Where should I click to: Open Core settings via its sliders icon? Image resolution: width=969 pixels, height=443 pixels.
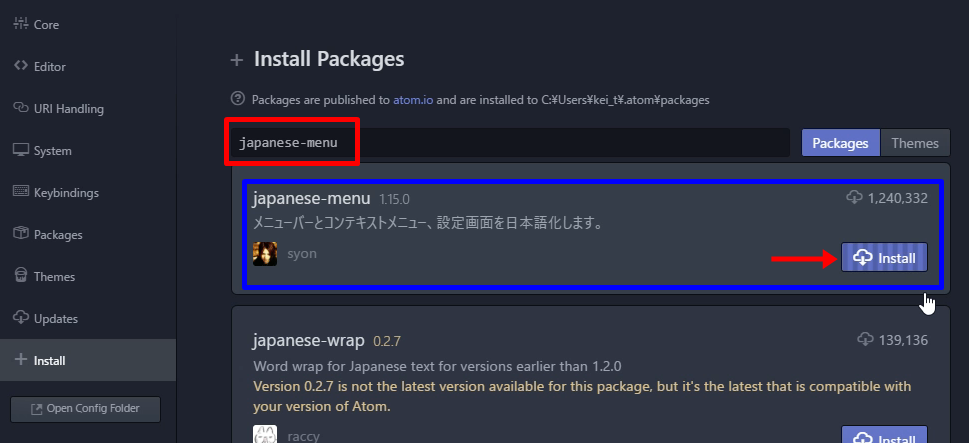pos(21,24)
